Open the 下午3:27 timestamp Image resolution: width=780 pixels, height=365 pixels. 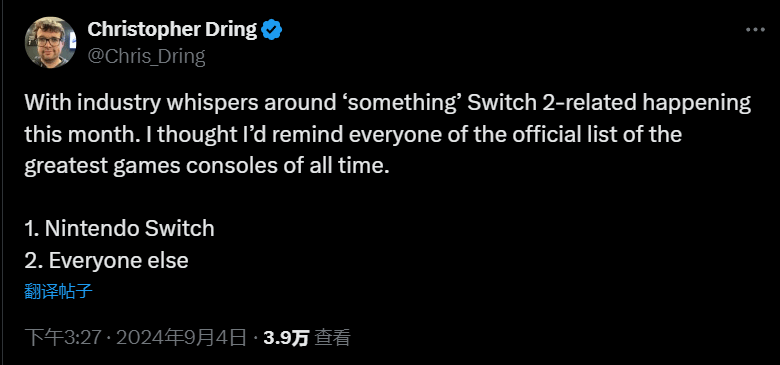[64, 338]
